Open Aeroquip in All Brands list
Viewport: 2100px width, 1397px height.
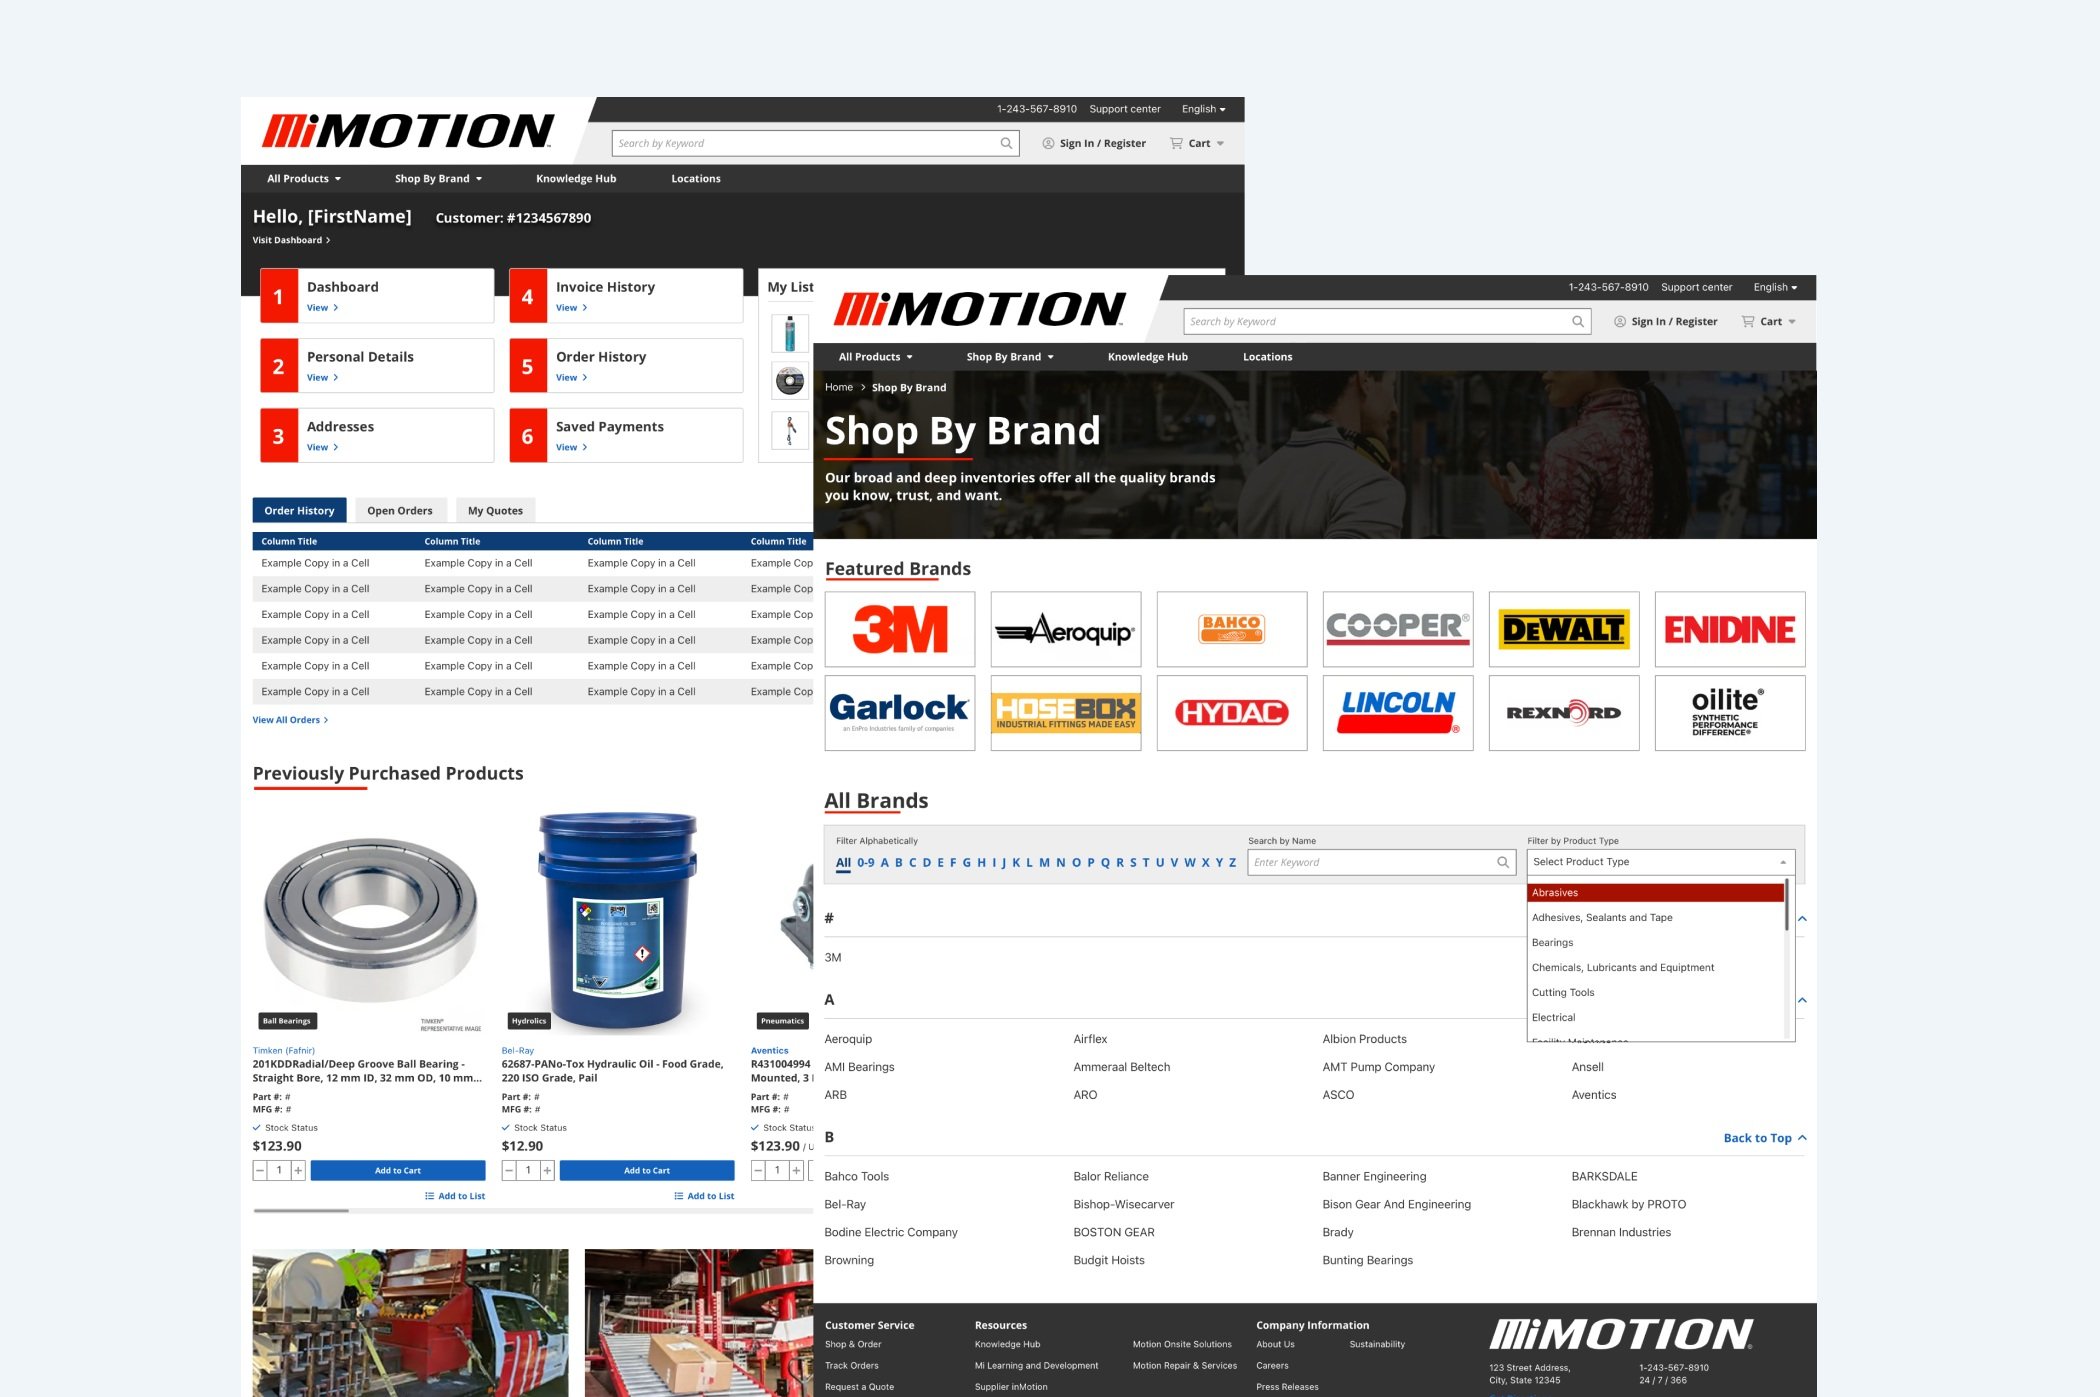(848, 1039)
